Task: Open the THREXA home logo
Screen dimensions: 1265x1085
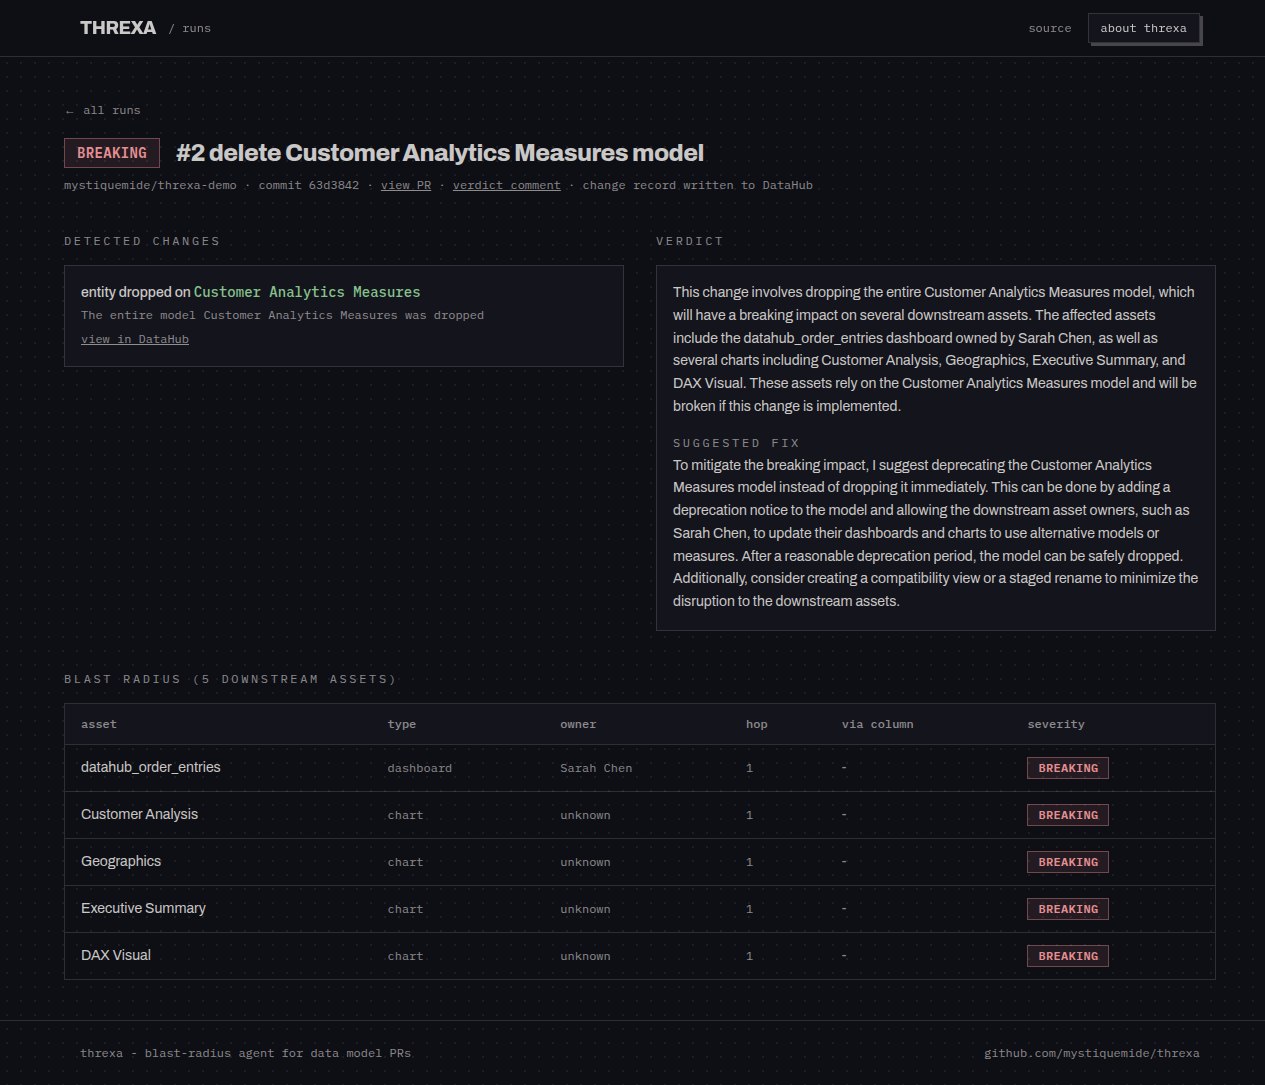Action: pyautogui.click(x=118, y=28)
